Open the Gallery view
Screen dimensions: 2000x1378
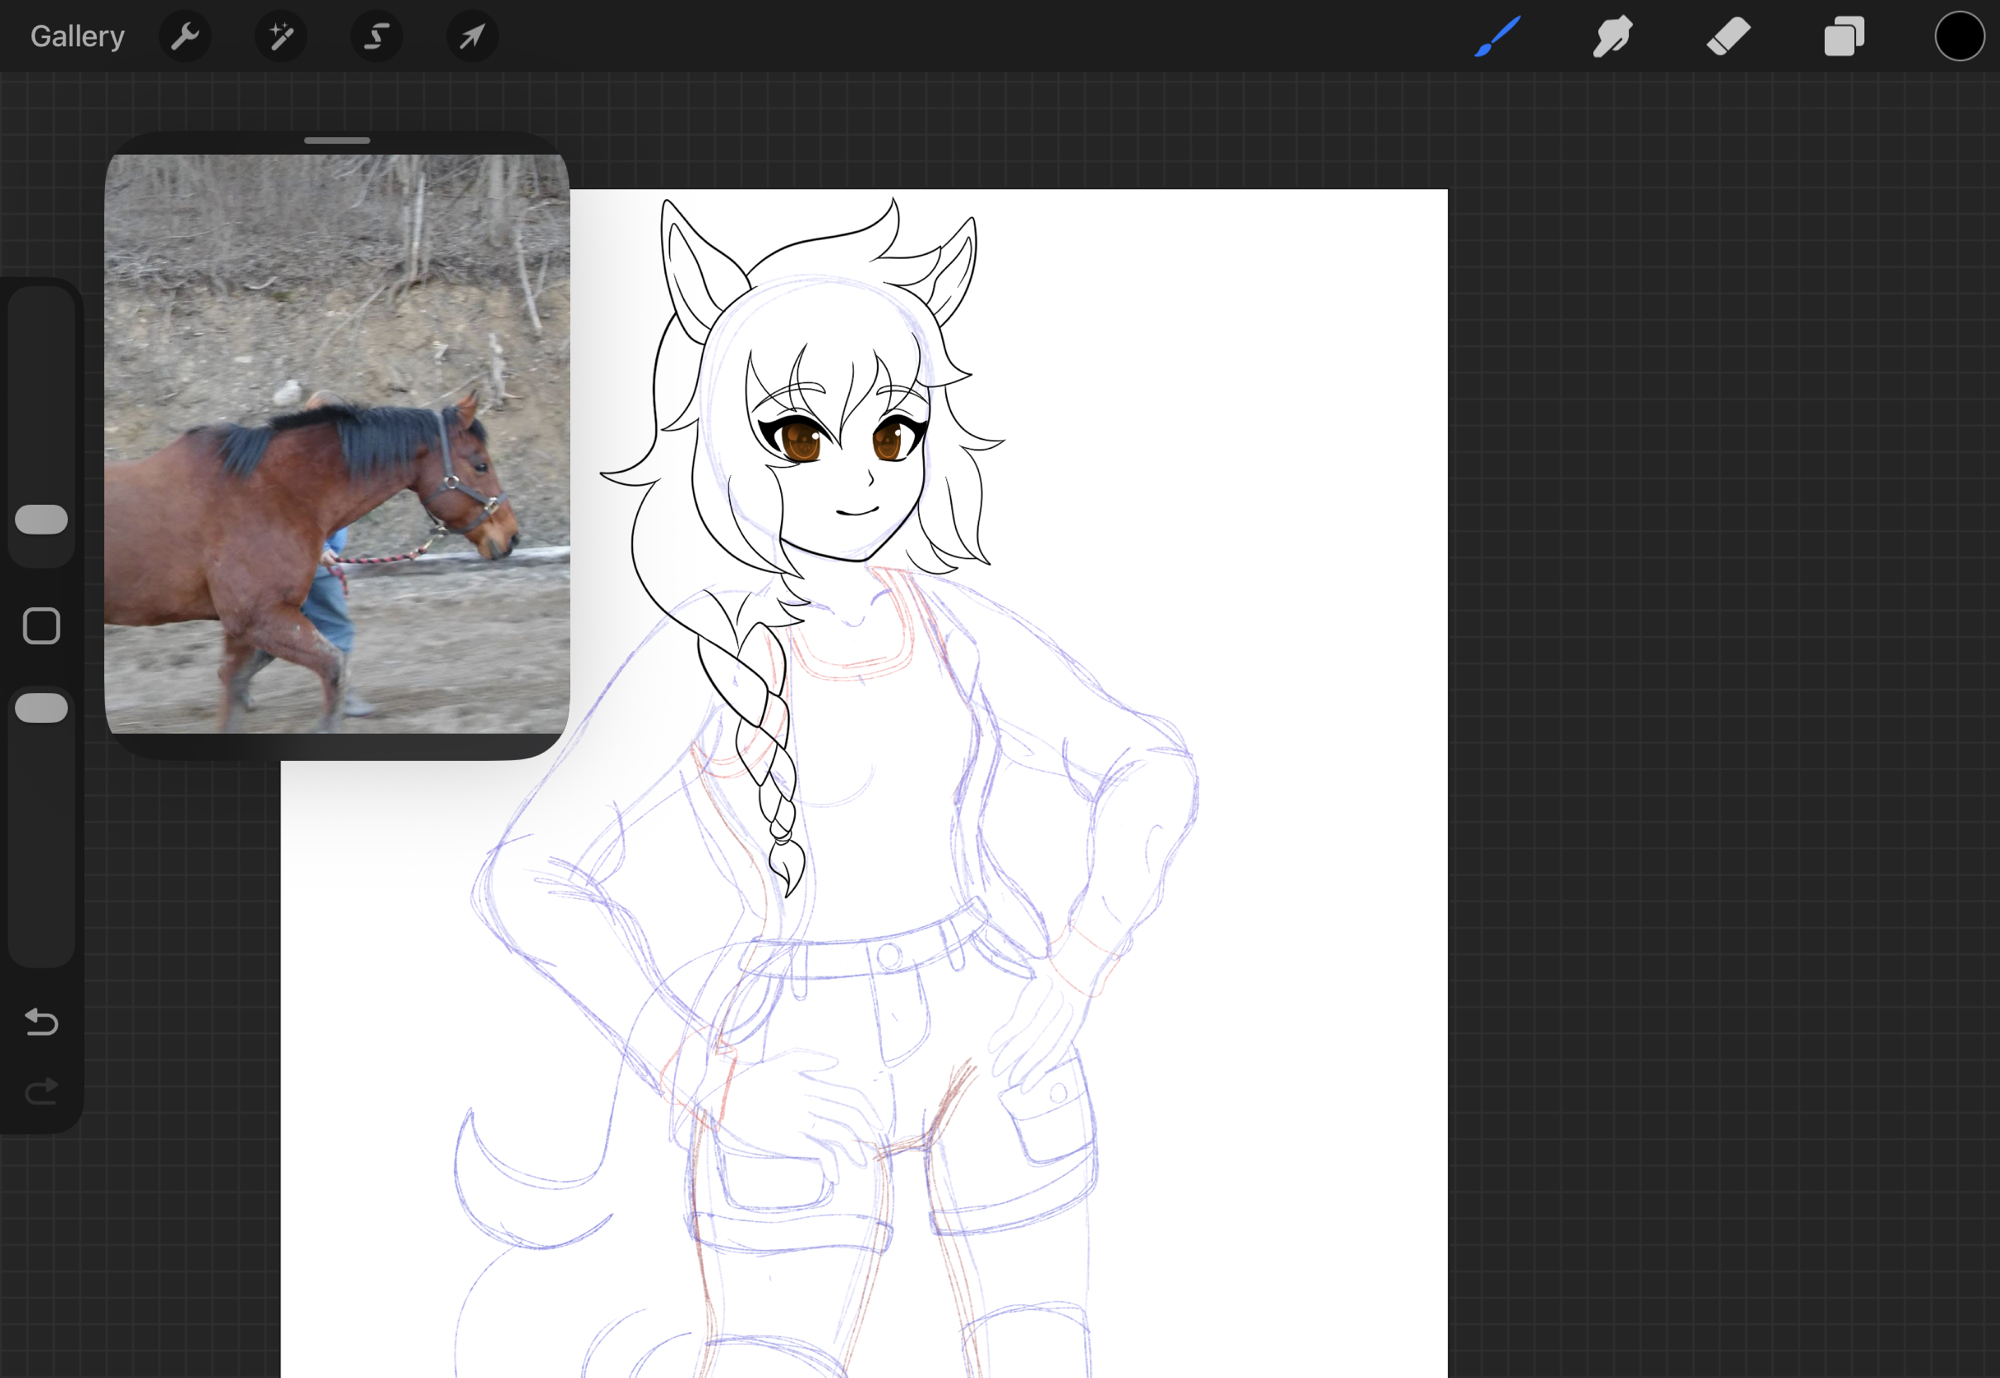coord(77,37)
